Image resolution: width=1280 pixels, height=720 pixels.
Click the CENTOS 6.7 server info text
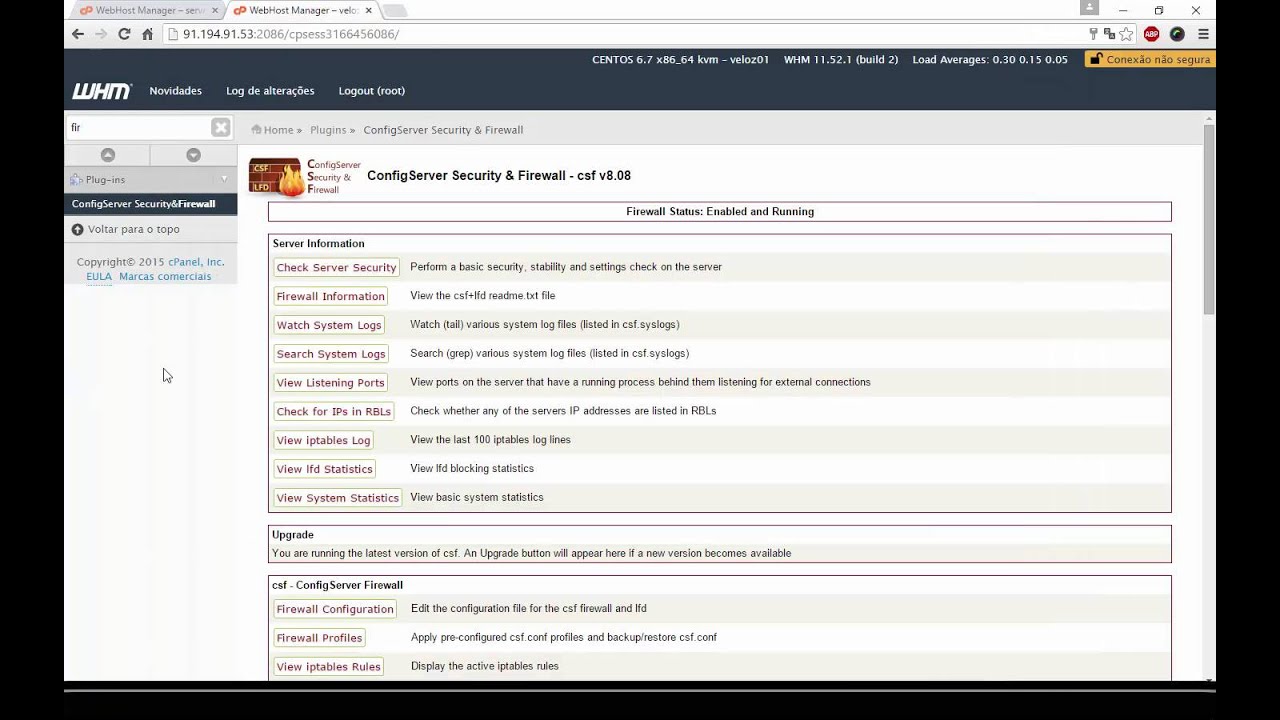coord(680,60)
